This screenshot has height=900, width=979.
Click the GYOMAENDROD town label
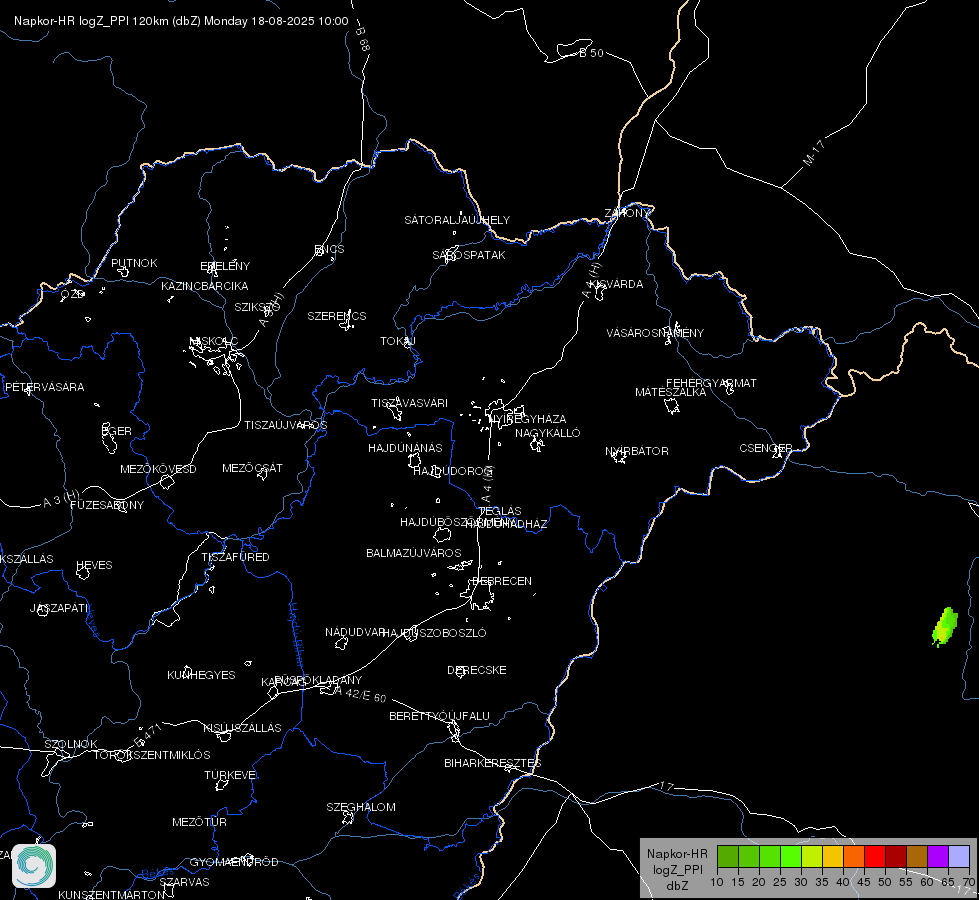(x=234, y=863)
